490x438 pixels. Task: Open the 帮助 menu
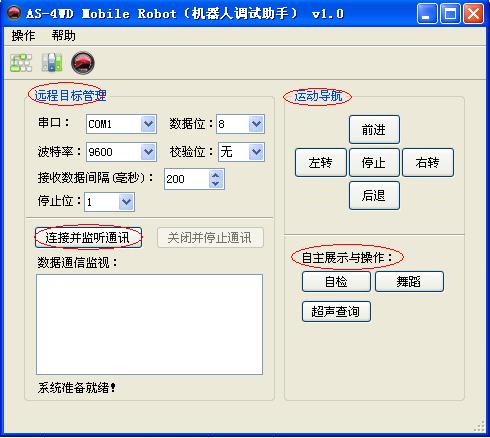point(63,36)
